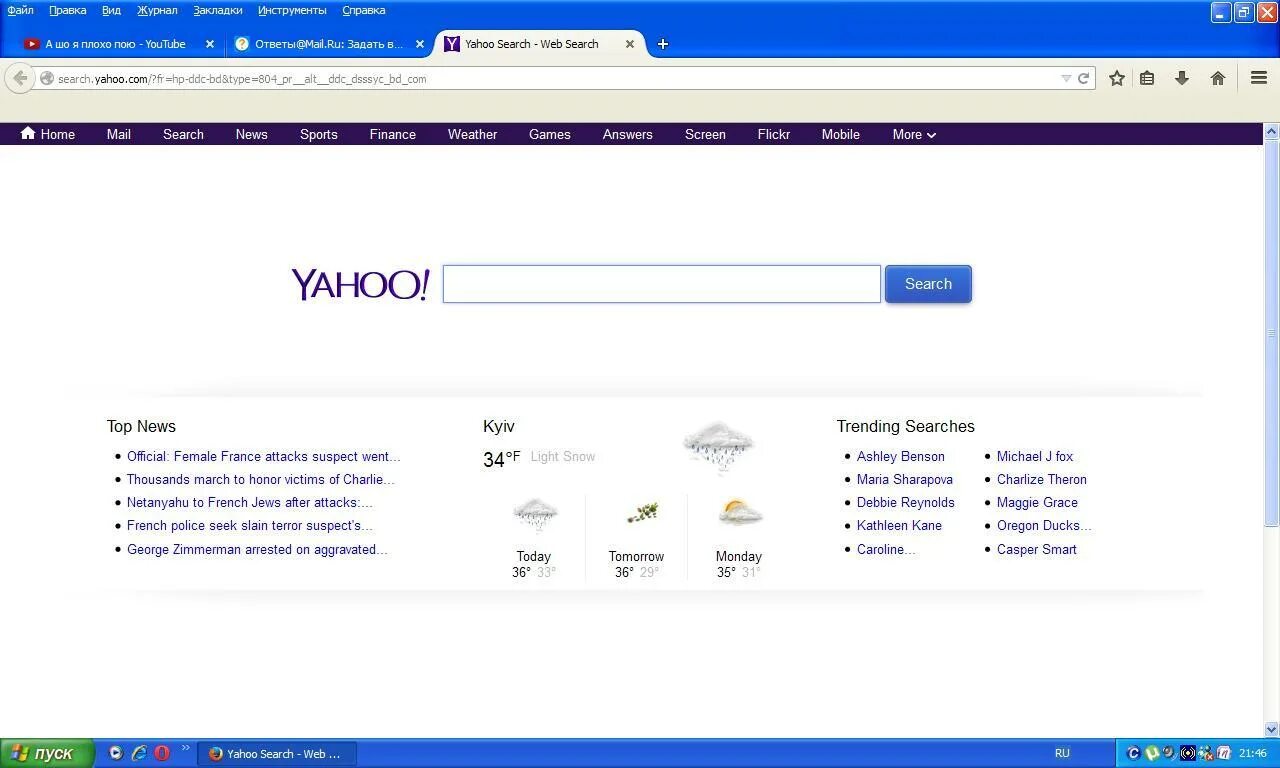Open Maria Sharapova trending search
1280x768 pixels.
pyautogui.click(x=905, y=479)
